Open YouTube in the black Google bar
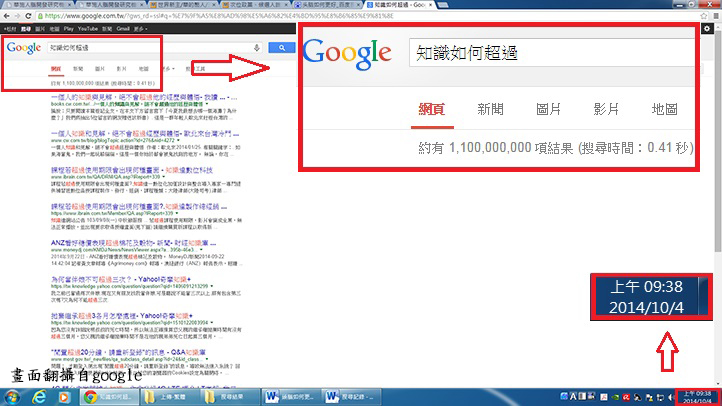Screen dimensions: 722x406 point(87,29)
